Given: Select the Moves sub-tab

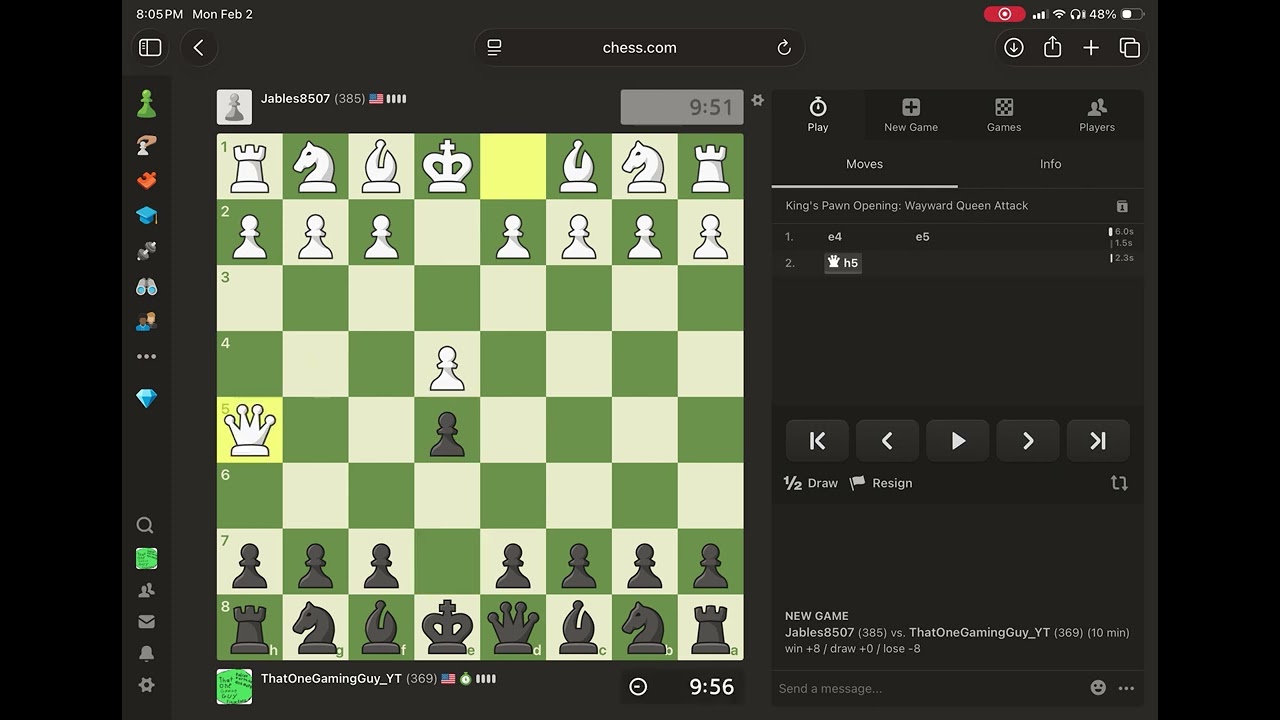Looking at the screenshot, I should tap(864, 164).
